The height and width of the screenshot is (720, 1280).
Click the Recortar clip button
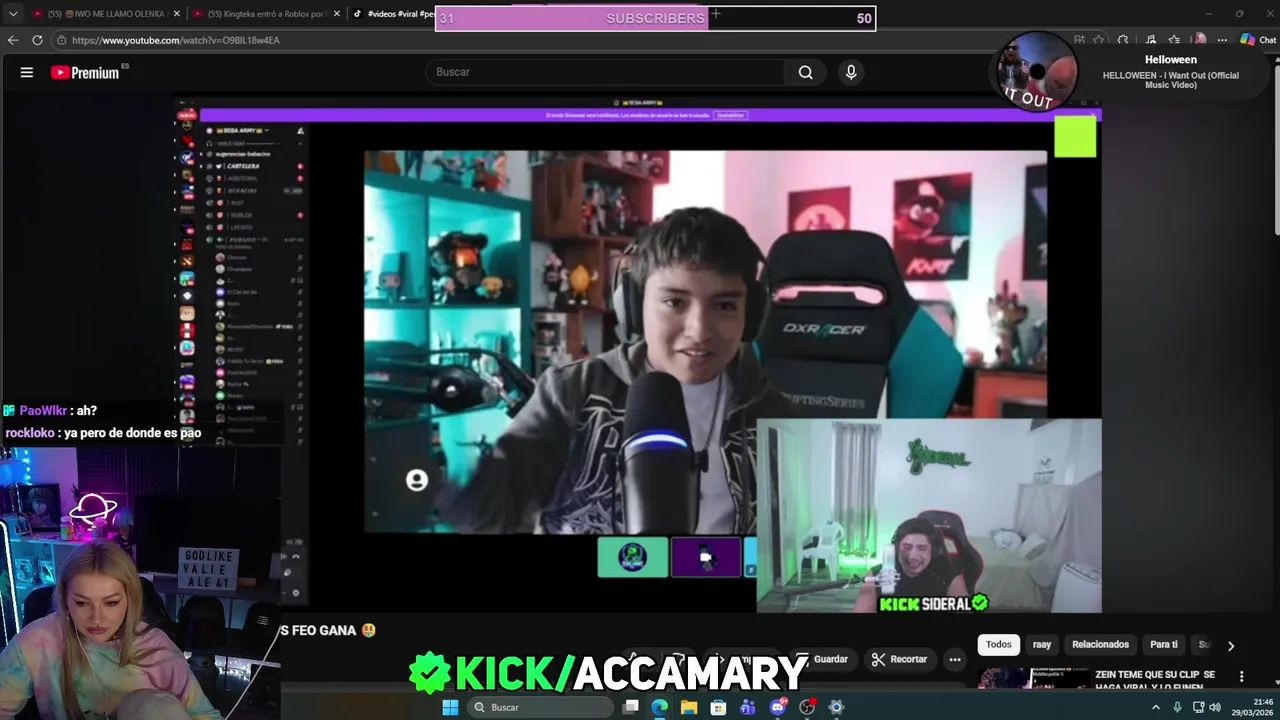click(899, 659)
